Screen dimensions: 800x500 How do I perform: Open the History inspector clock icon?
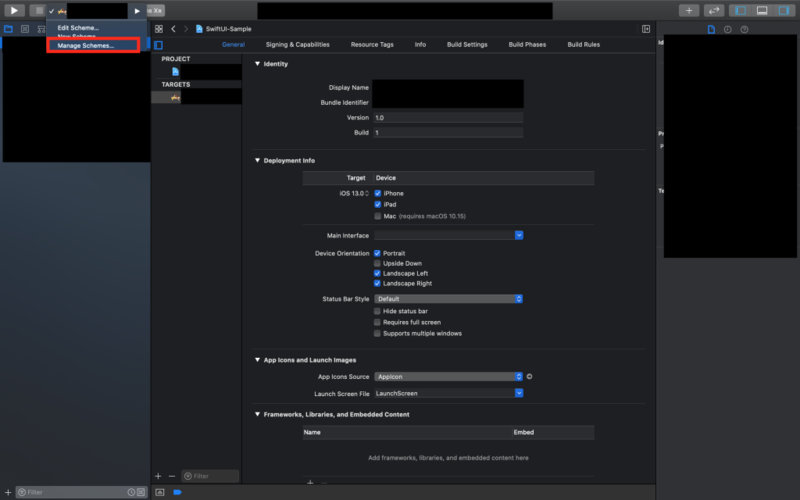[x=728, y=30]
